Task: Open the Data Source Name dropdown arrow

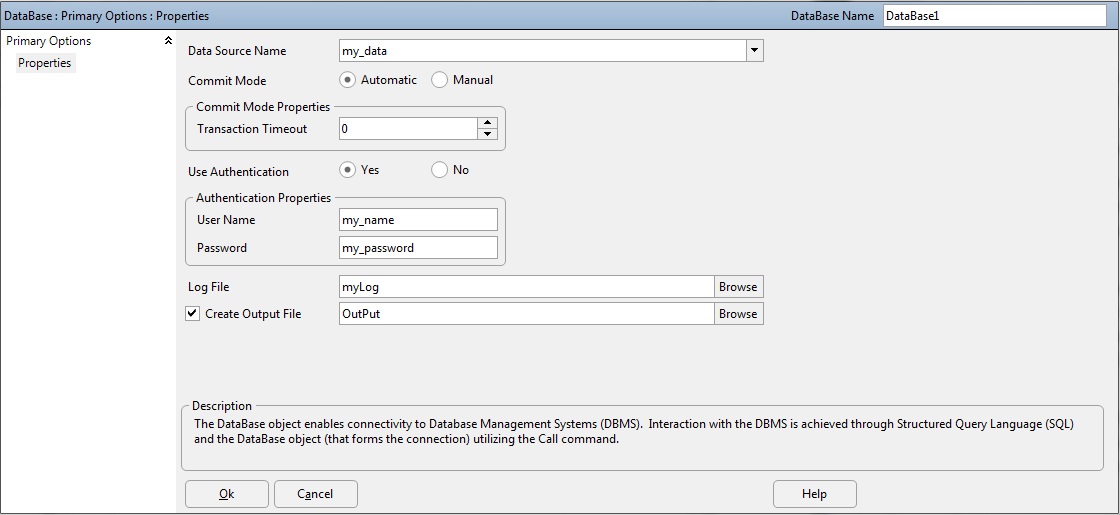Action: [754, 51]
